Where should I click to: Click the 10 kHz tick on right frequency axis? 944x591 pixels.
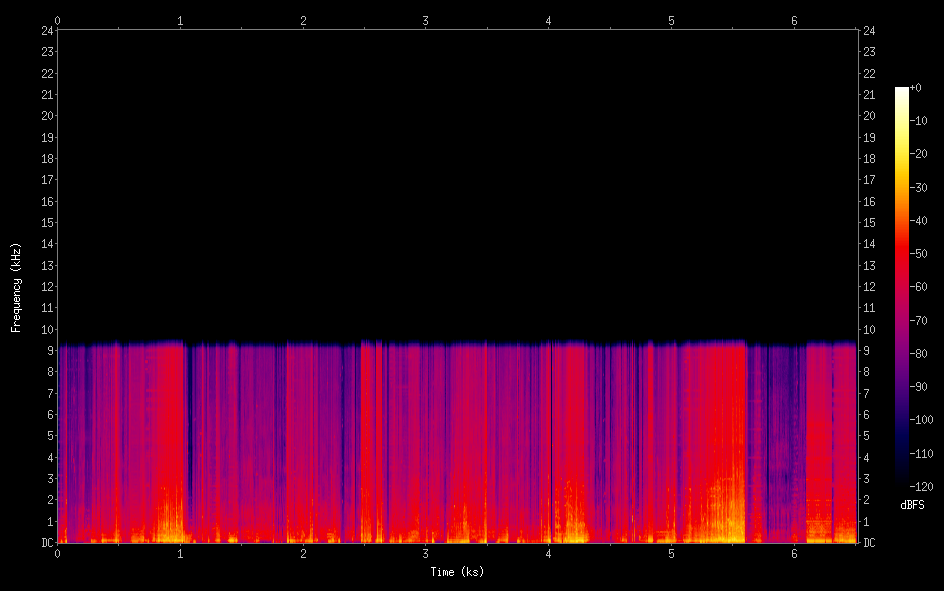(x=869, y=330)
